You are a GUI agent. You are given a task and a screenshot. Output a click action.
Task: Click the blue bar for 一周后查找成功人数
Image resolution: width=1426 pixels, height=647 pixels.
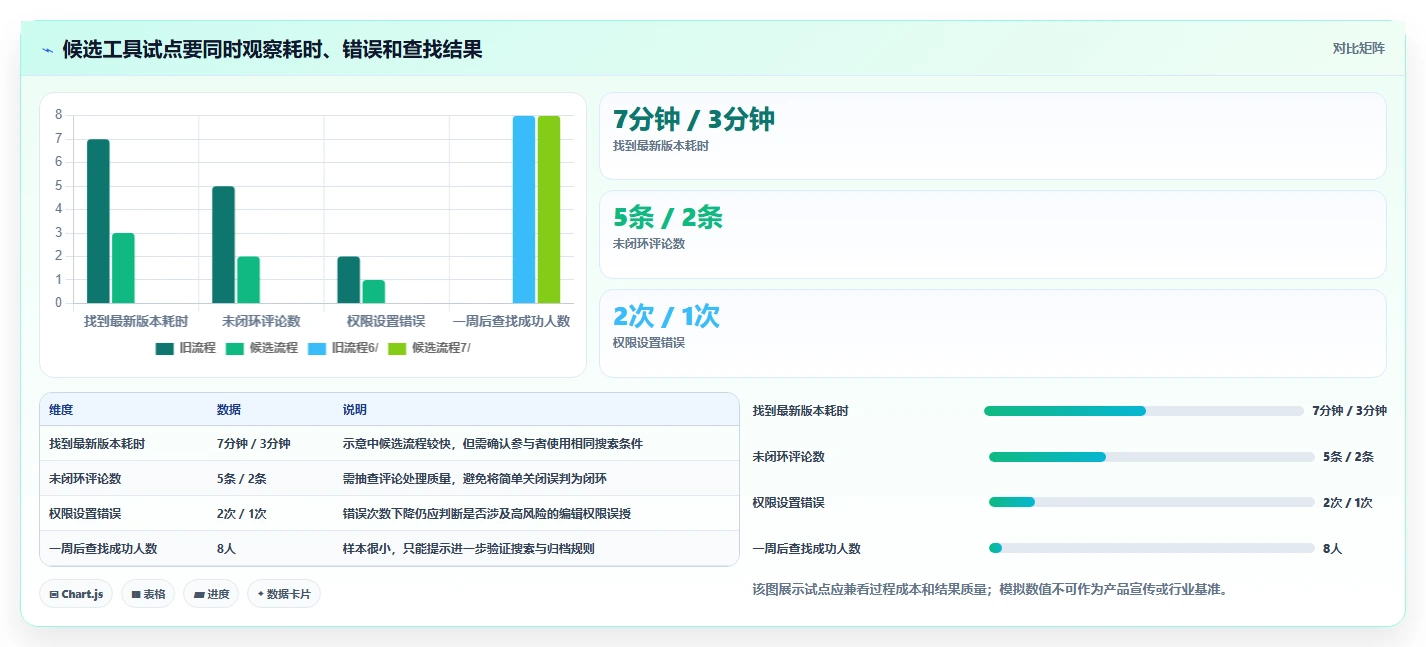click(x=524, y=209)
